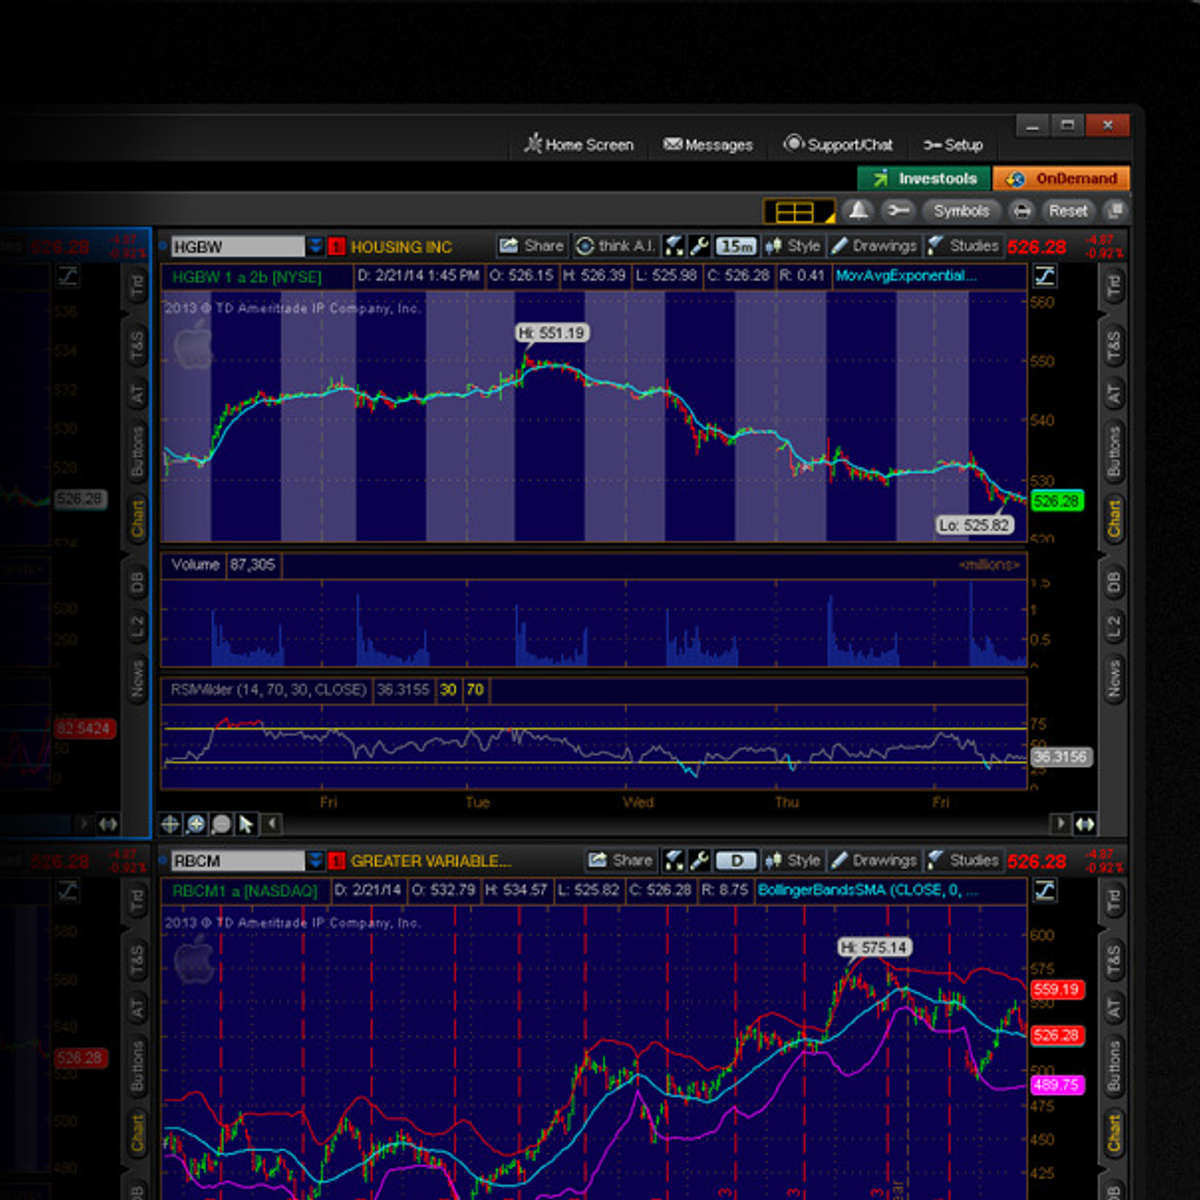Open think A.I. on the HGBW chart
Image resolution: width=1200 pixels, height=1200 pixels.
click(615, 246)
